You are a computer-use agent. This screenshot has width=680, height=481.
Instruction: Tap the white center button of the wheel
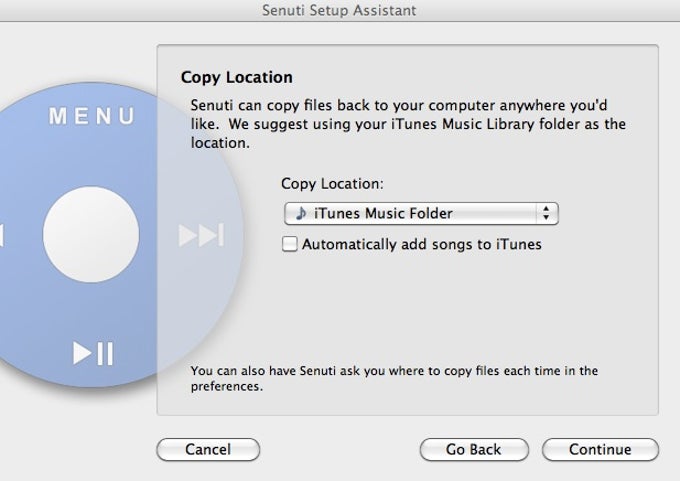91,235
